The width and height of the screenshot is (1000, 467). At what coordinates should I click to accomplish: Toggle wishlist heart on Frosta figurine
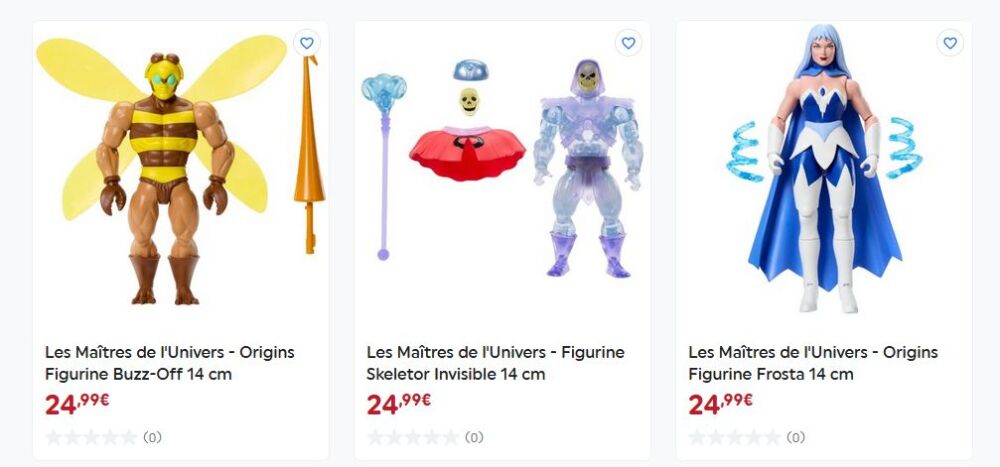tap(950, 43)
